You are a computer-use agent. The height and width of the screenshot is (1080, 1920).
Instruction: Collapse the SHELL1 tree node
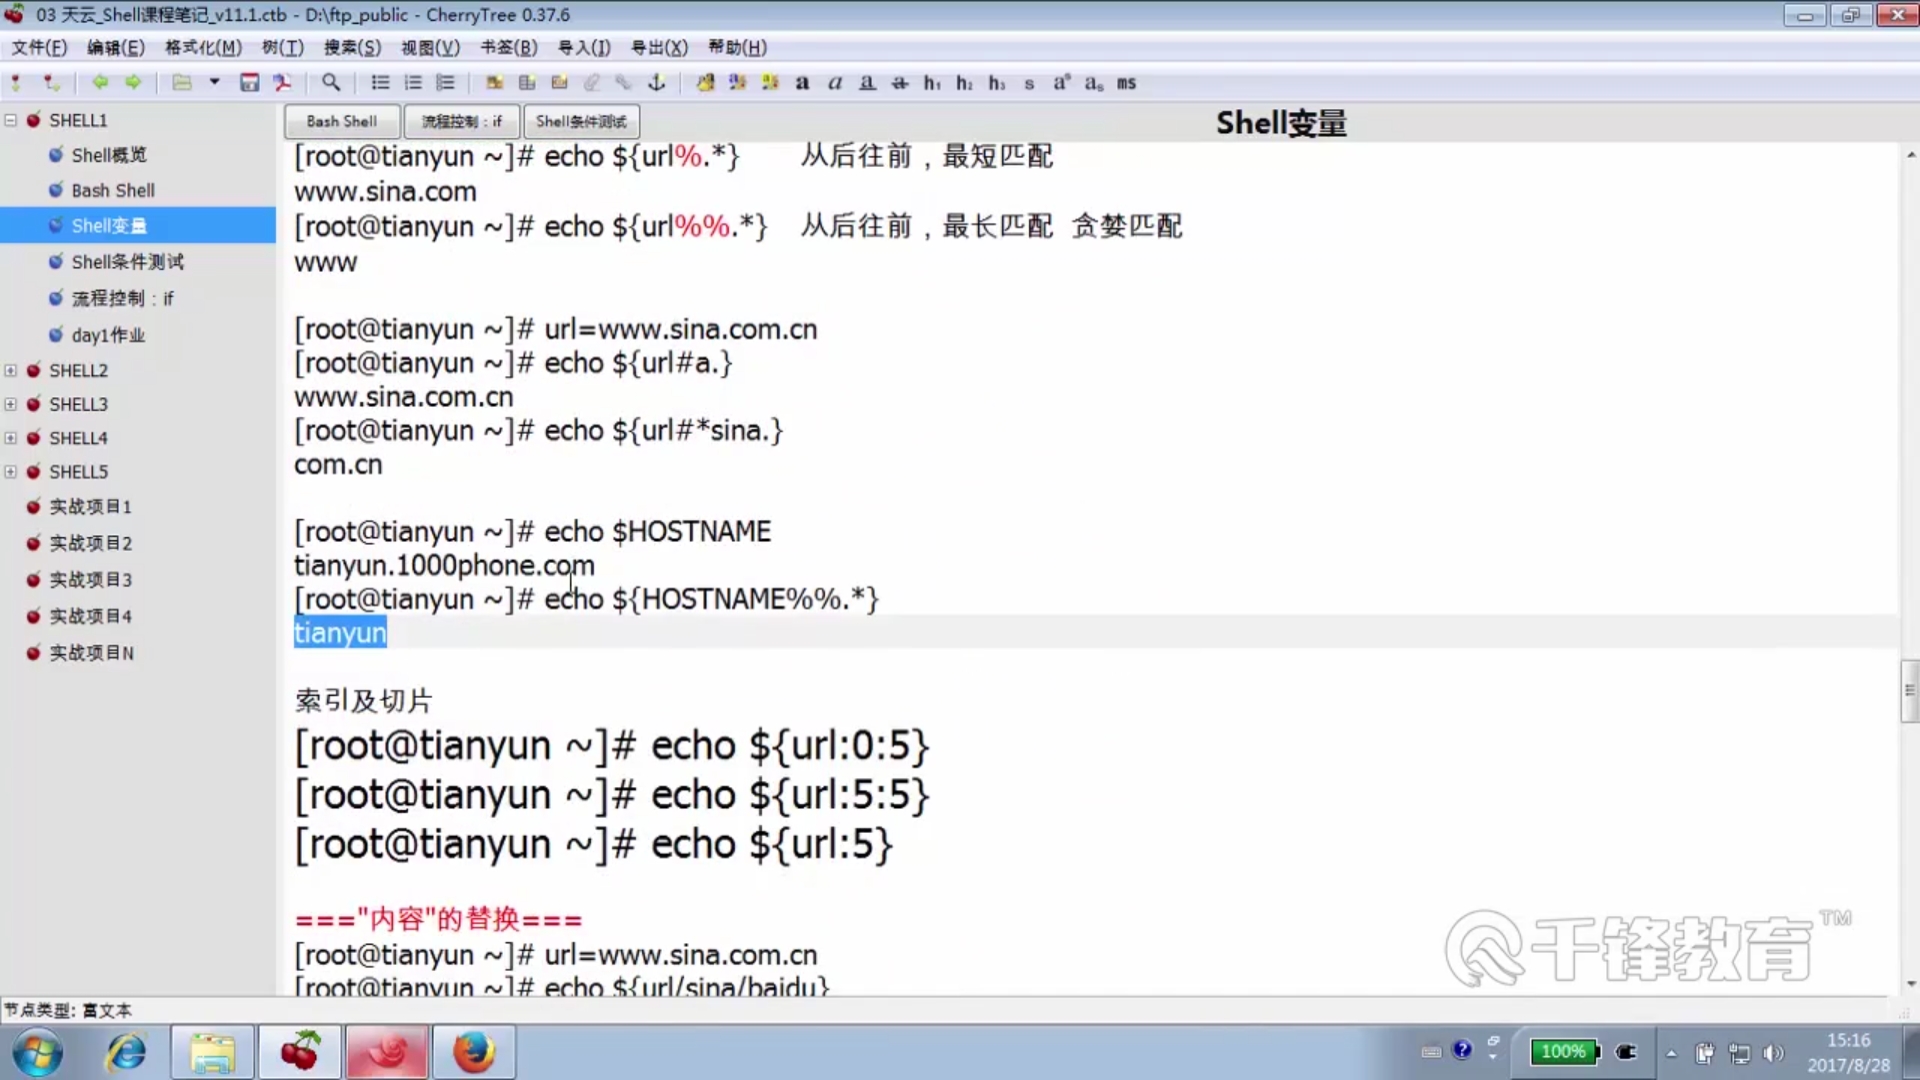point(11,120)
